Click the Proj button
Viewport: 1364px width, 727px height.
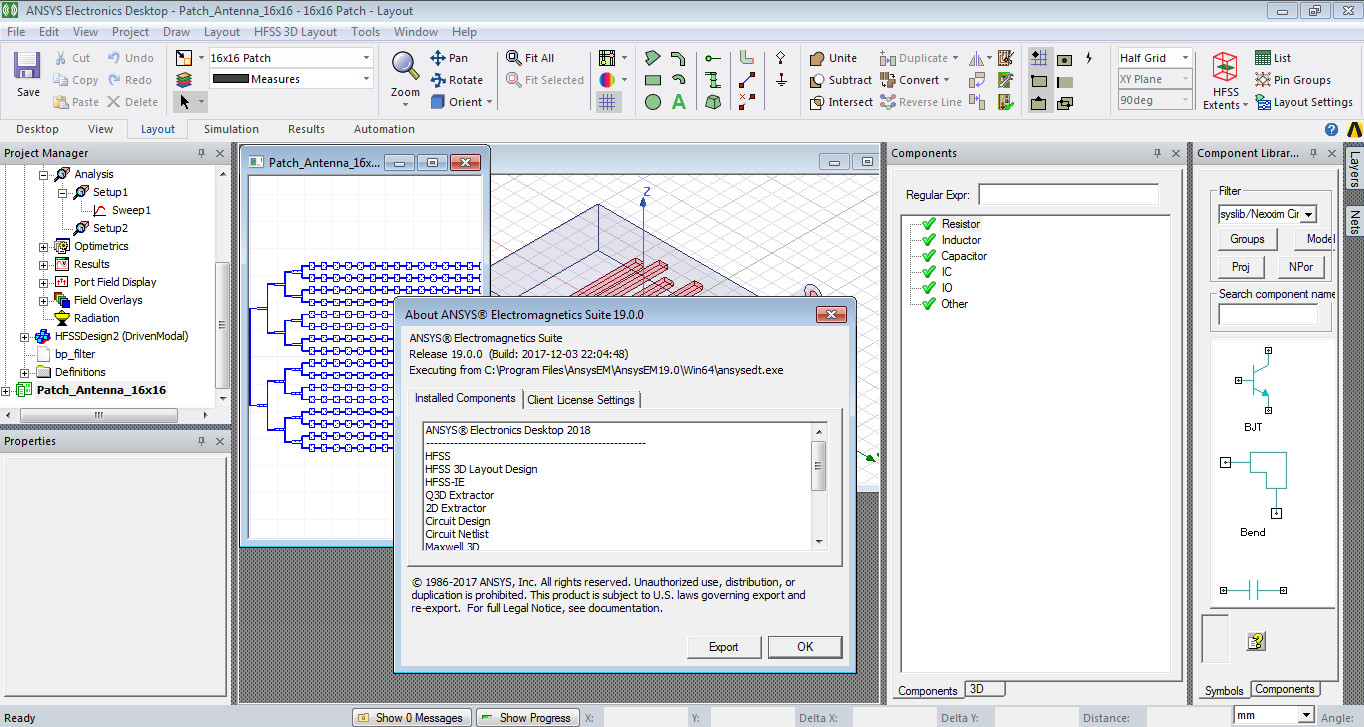point(1241,267)
